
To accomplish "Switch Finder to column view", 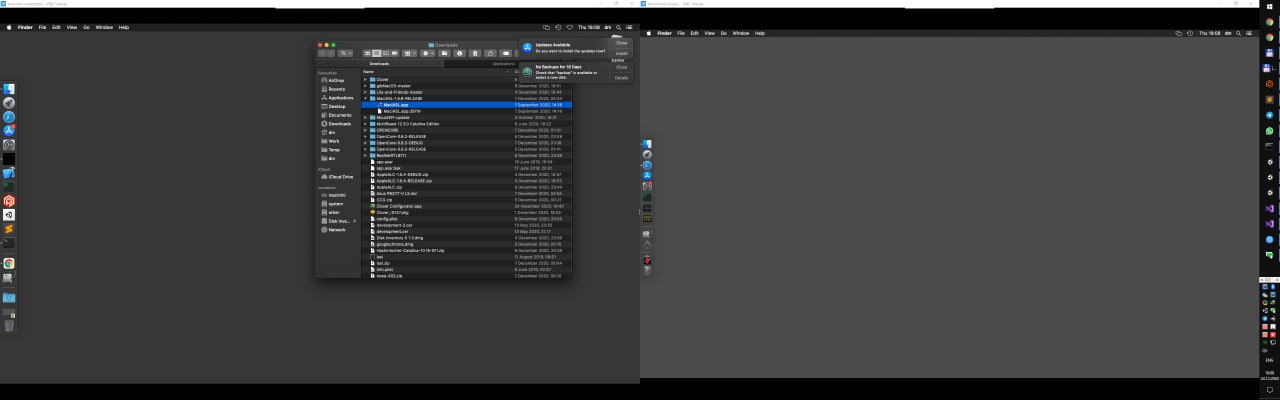I will click(x=386, y=53).
